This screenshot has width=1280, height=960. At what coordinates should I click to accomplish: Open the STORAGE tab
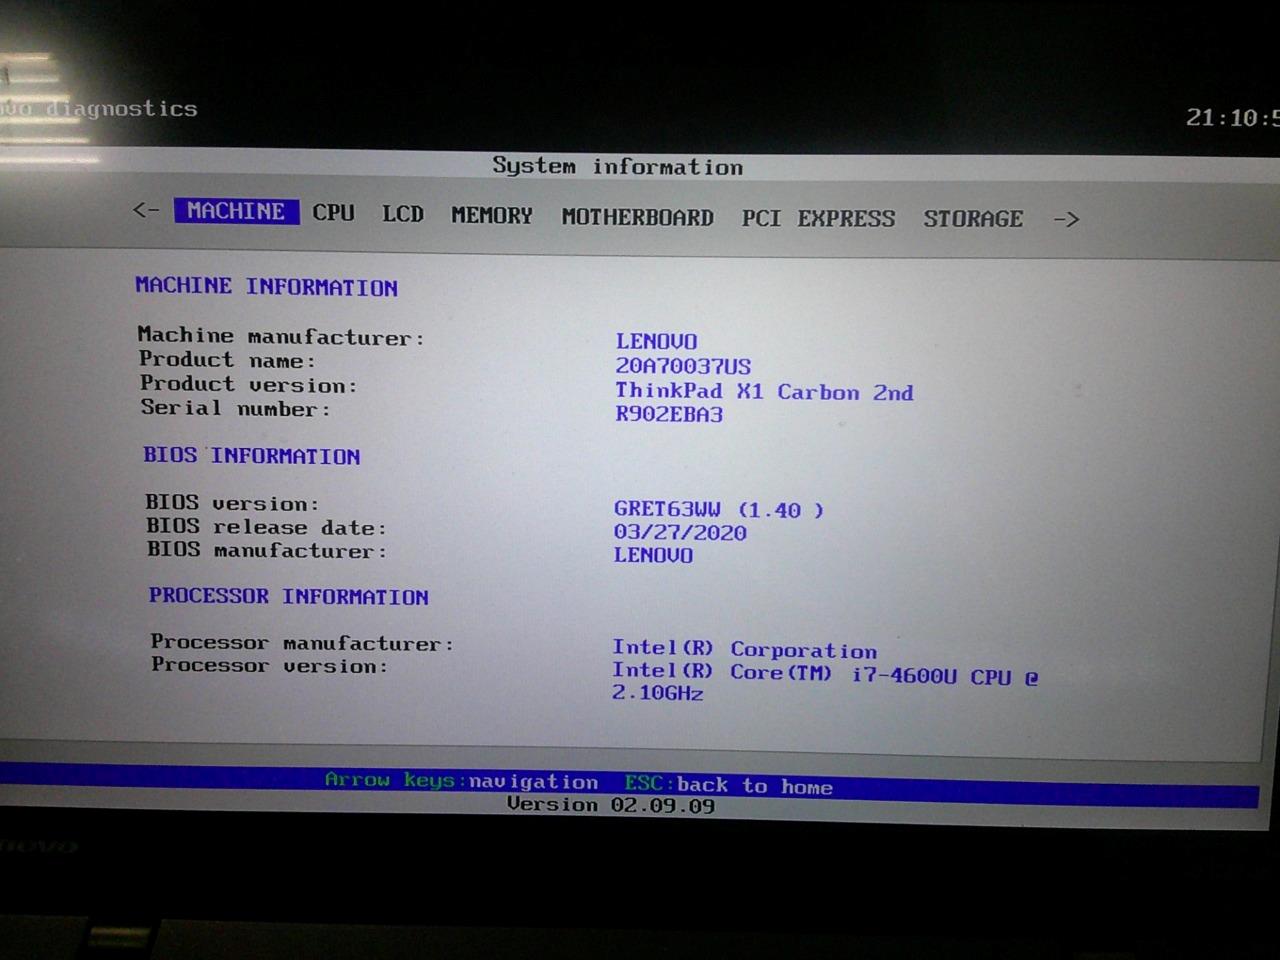[973, 219]
